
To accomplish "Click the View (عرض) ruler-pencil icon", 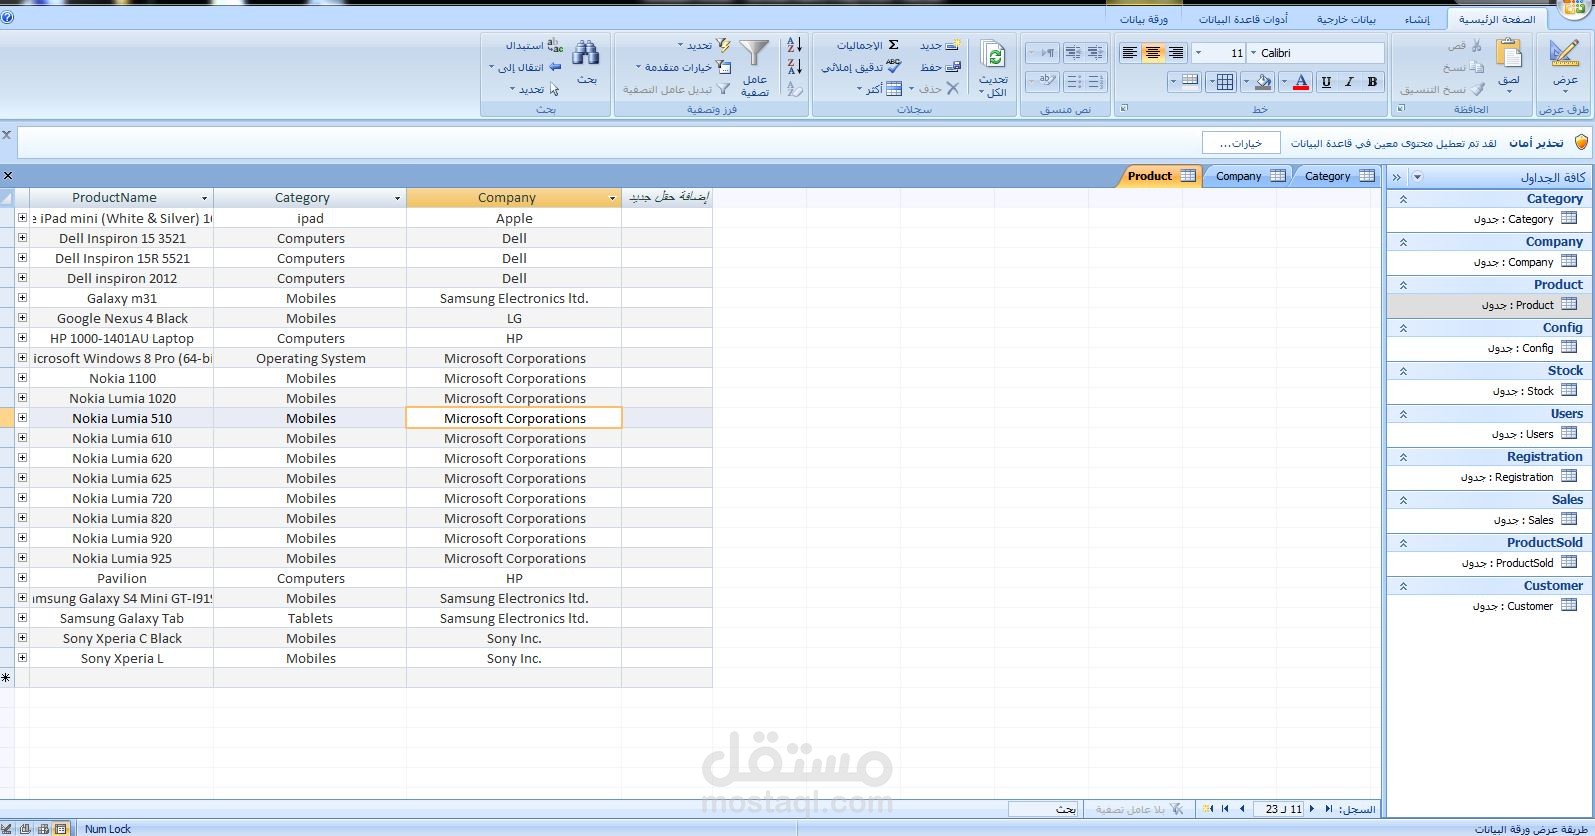I will (x=1564, y=54).
